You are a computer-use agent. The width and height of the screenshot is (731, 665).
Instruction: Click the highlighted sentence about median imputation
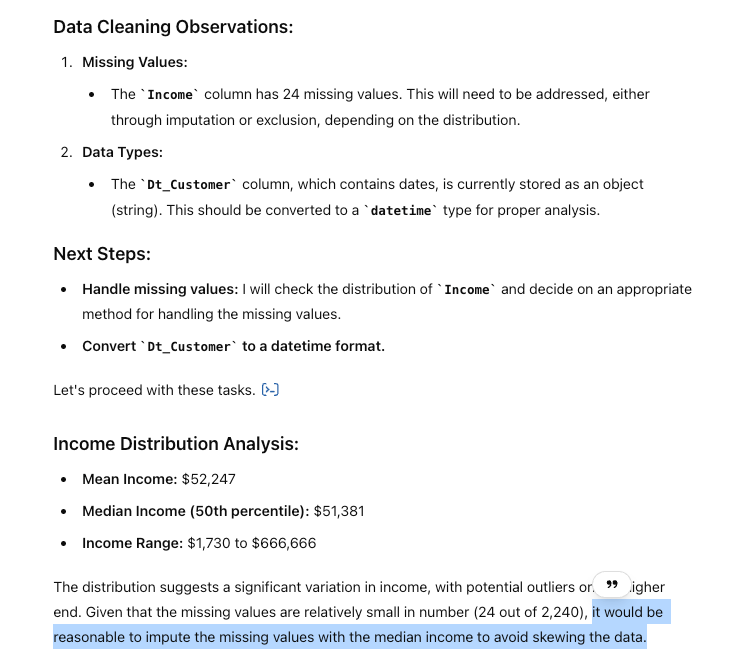tap(350, 637)
